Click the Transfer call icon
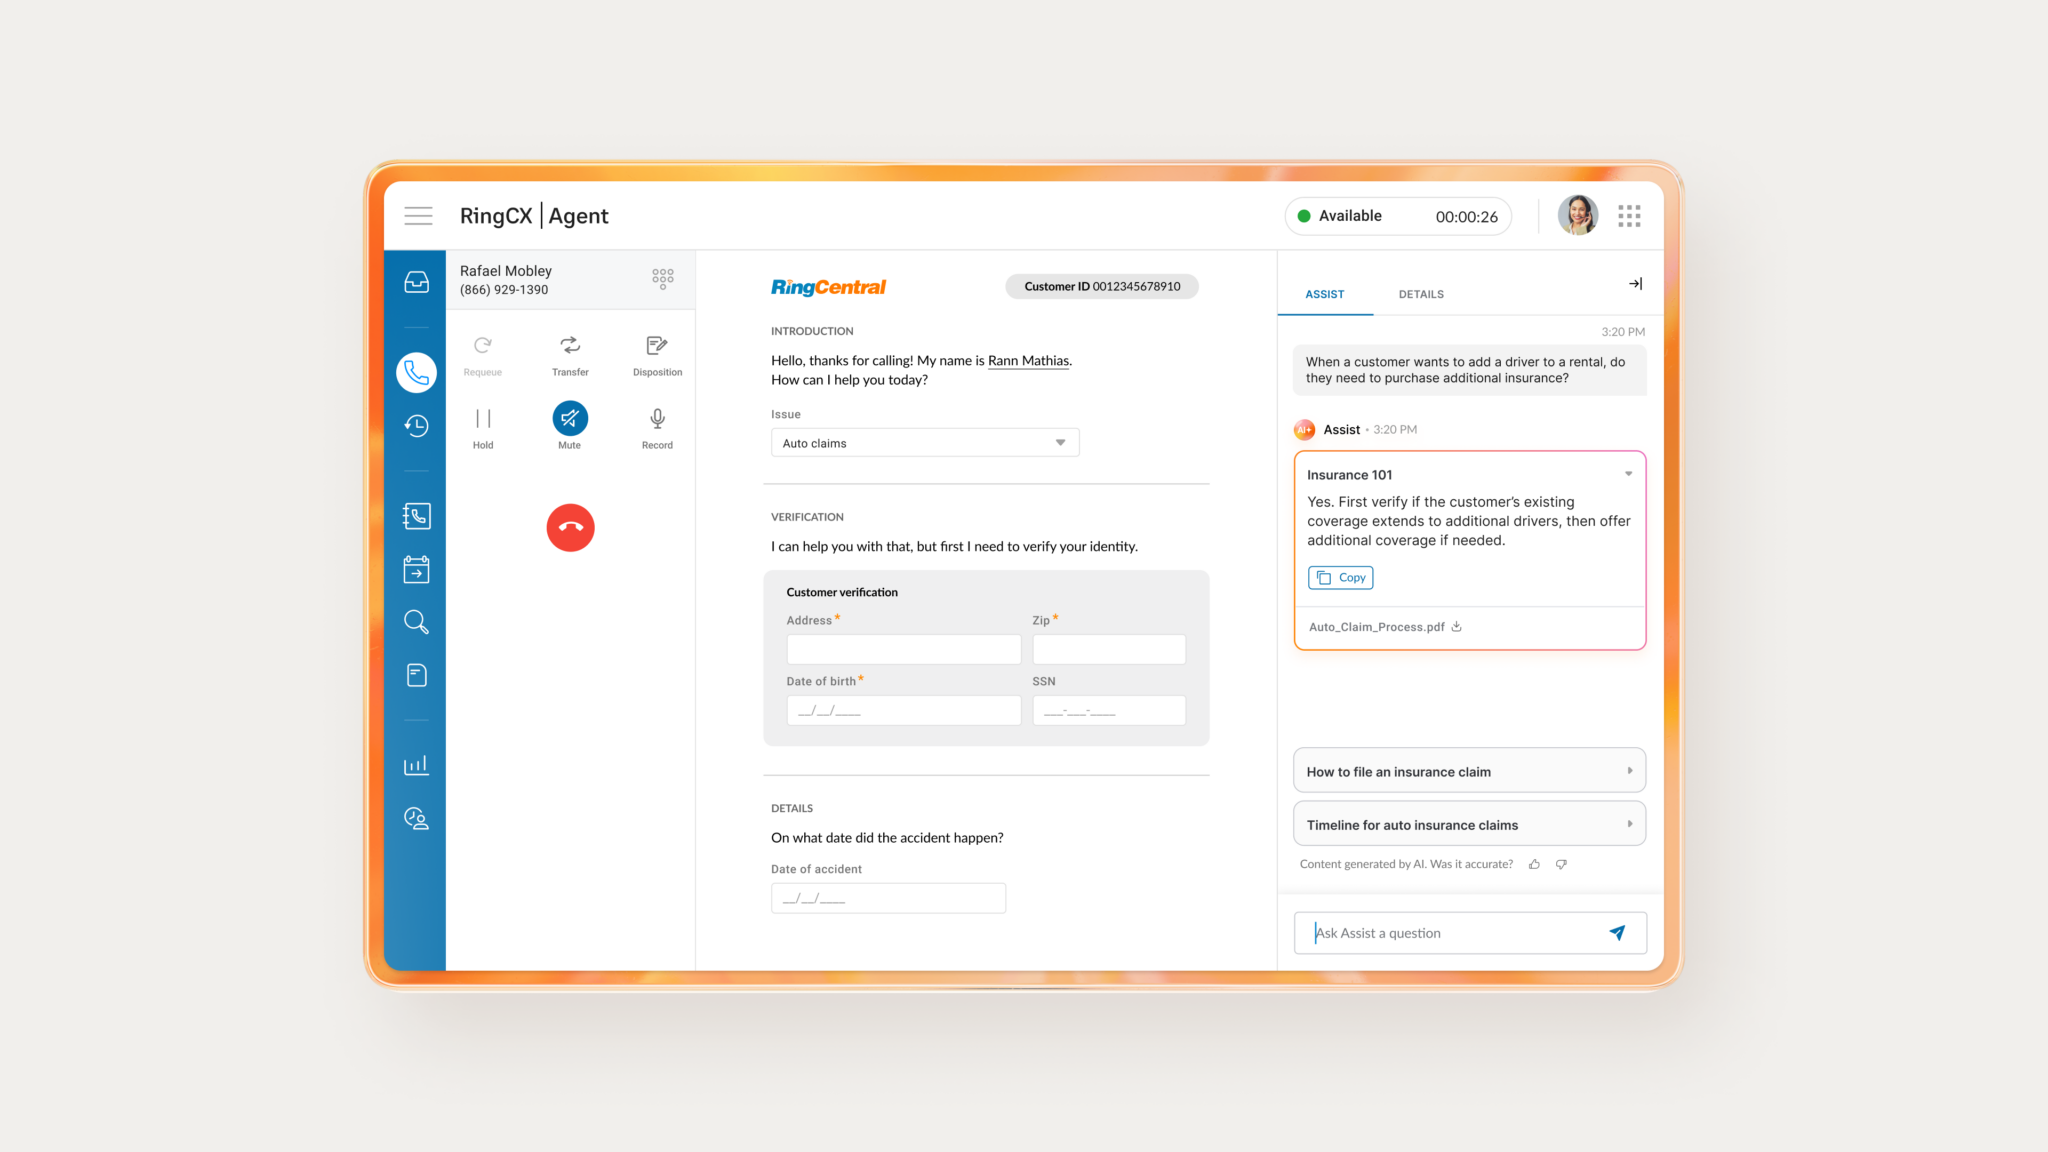 click(570, 346)
